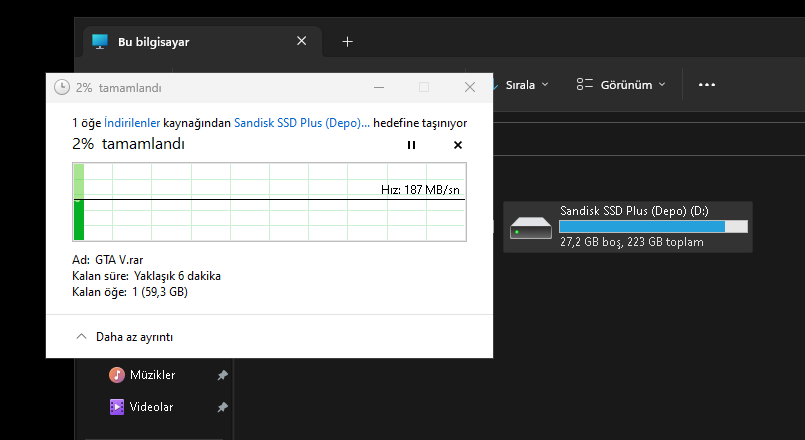805x440 pixels.
Task: Close the transfer dialog window
Action: tap(470, 87)
